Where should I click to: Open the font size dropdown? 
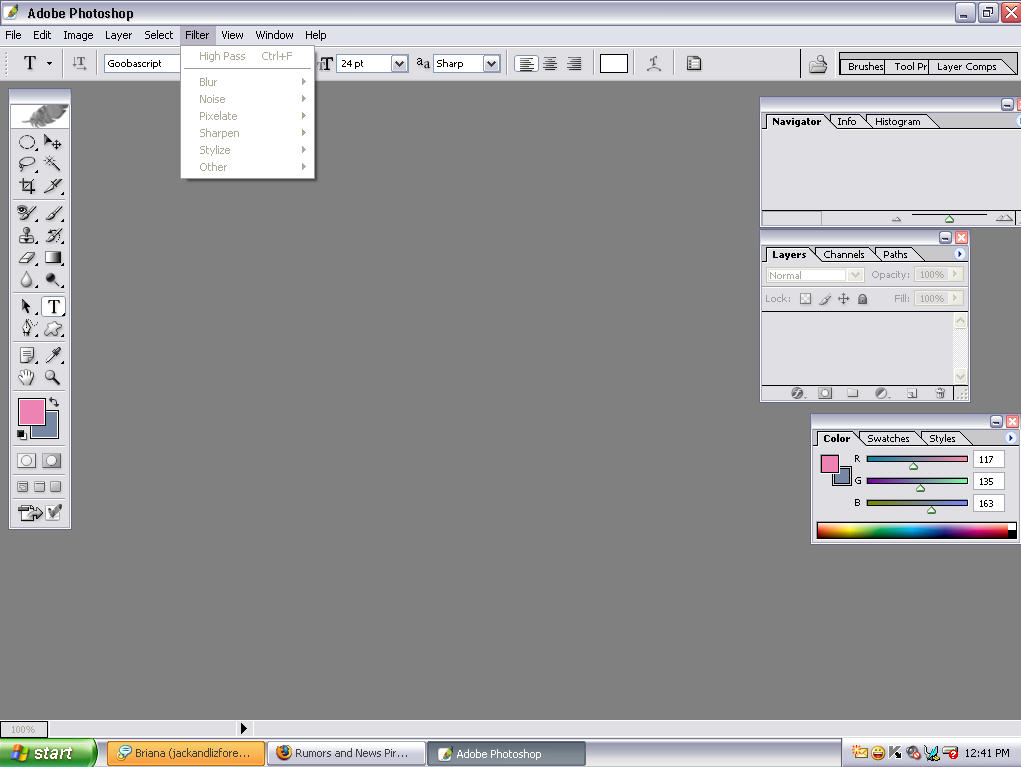[399, 64]
